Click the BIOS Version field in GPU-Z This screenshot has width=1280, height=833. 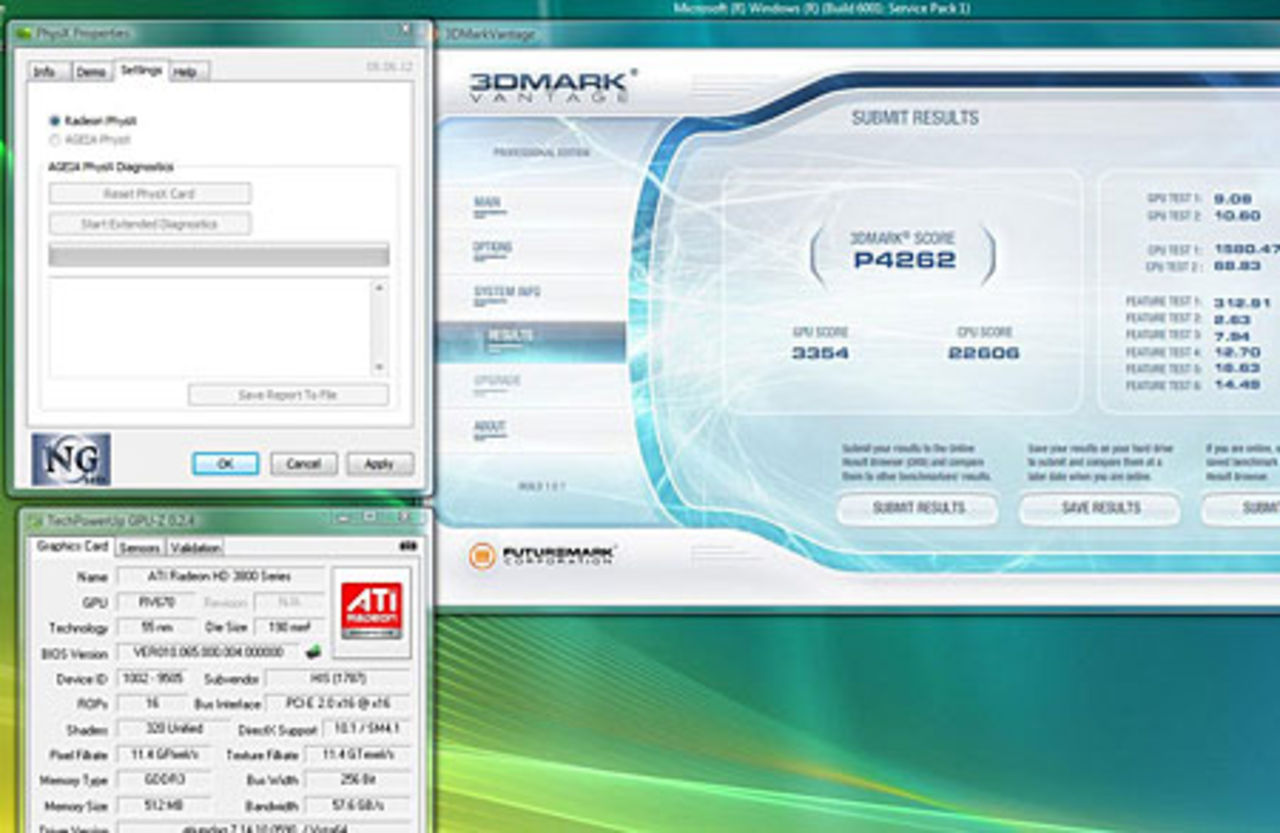[x=209, y=653]
